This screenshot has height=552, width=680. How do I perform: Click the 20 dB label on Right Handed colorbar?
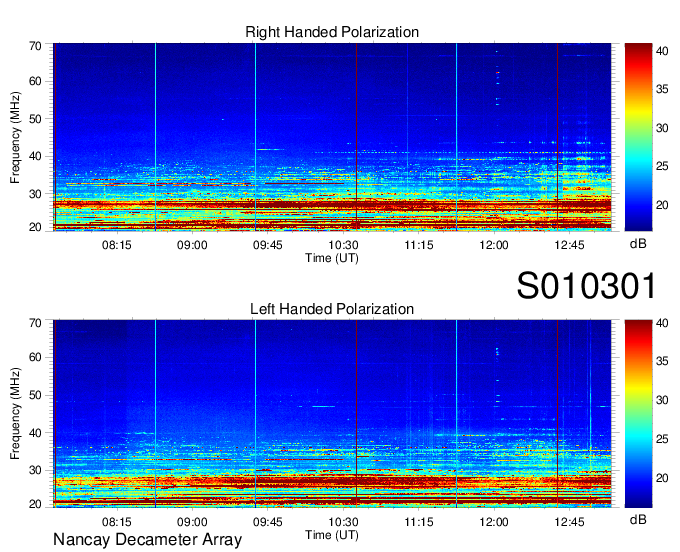pos(662,205)
